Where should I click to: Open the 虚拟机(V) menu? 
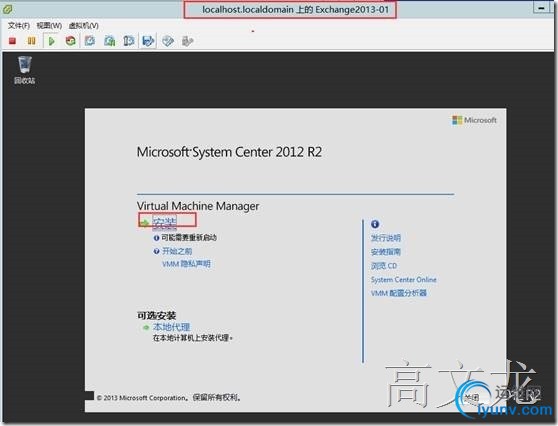click(x=84, y=26)
